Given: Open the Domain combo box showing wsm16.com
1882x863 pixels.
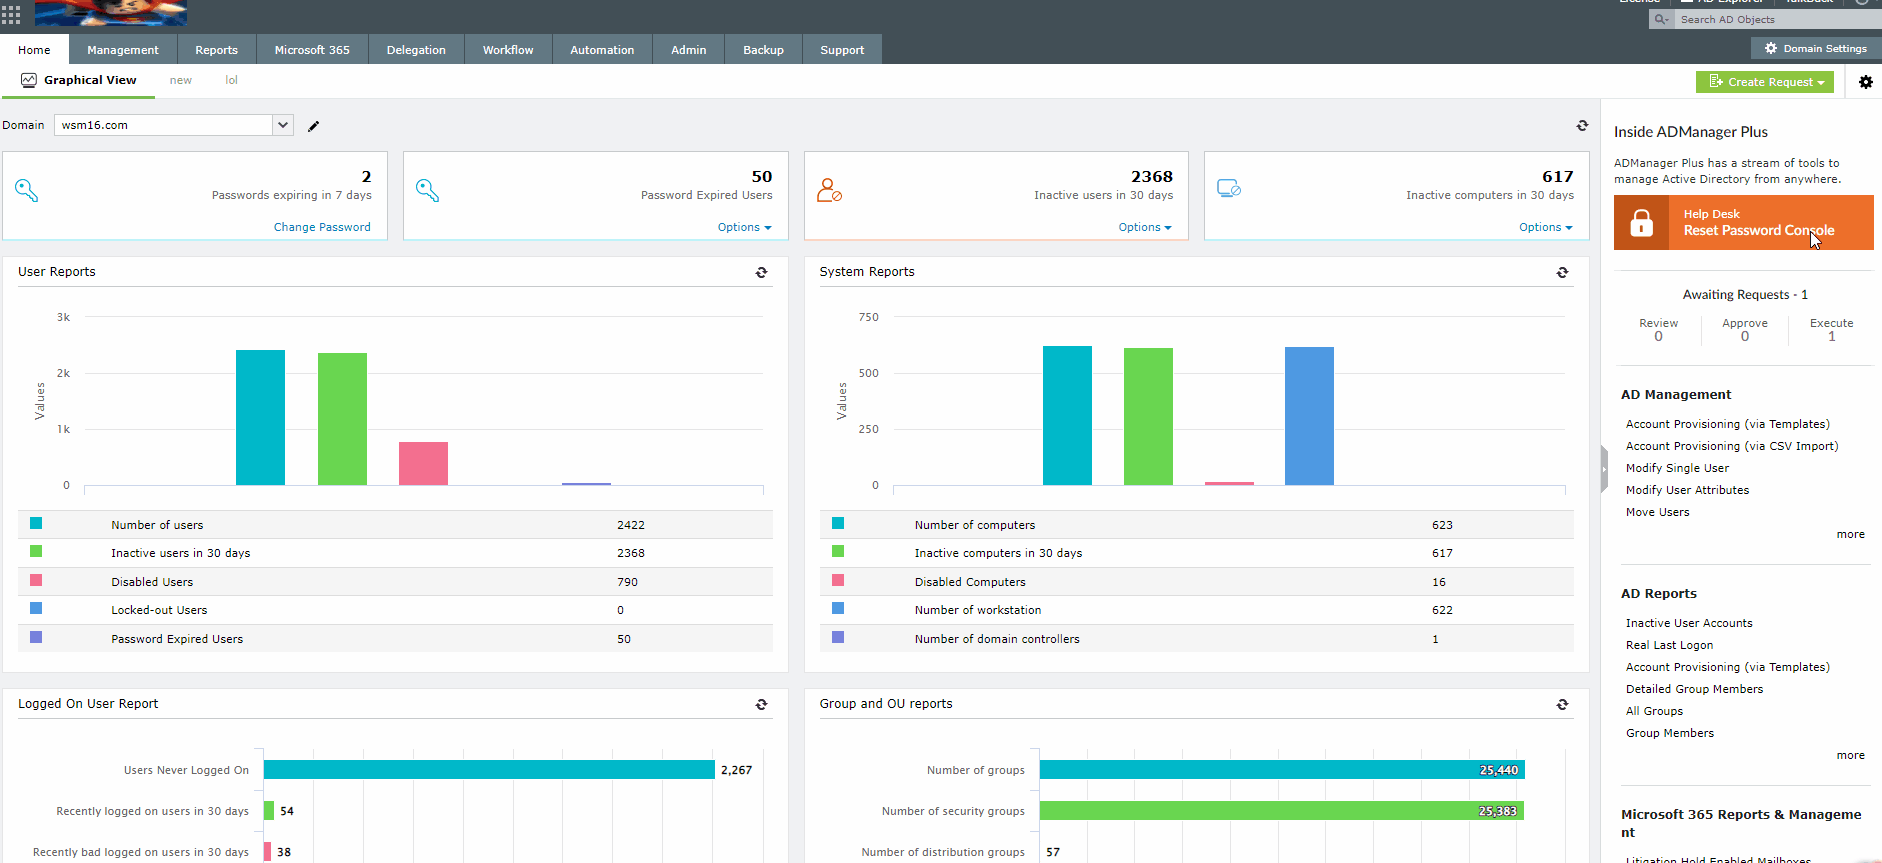Looking at the screenshot, I should click(174, 125).
